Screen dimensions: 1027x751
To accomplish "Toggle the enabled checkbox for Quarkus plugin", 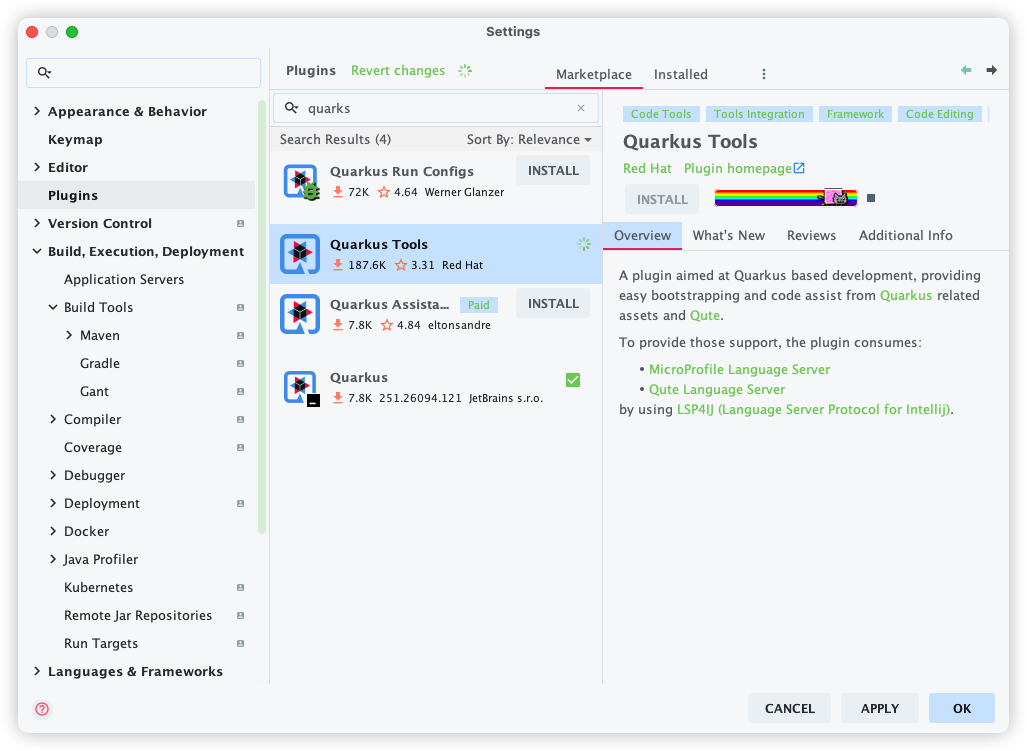I will pos(573,380).
